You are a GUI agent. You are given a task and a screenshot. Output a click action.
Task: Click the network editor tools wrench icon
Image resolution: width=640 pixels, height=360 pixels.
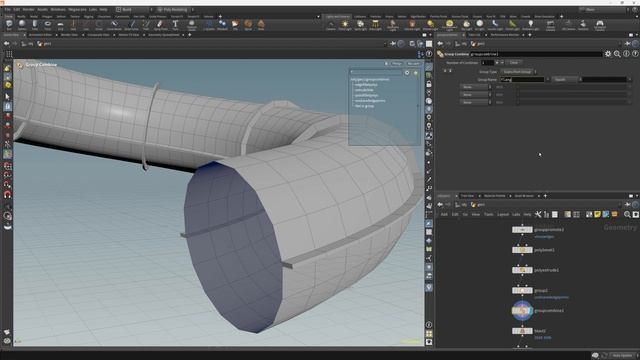[538, 214]
